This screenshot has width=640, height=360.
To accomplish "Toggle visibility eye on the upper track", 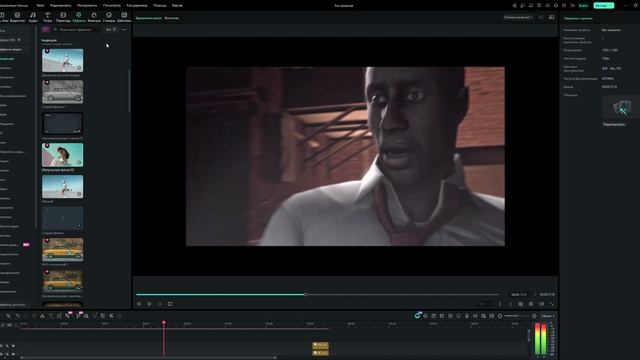I will [x=13, y=346].
